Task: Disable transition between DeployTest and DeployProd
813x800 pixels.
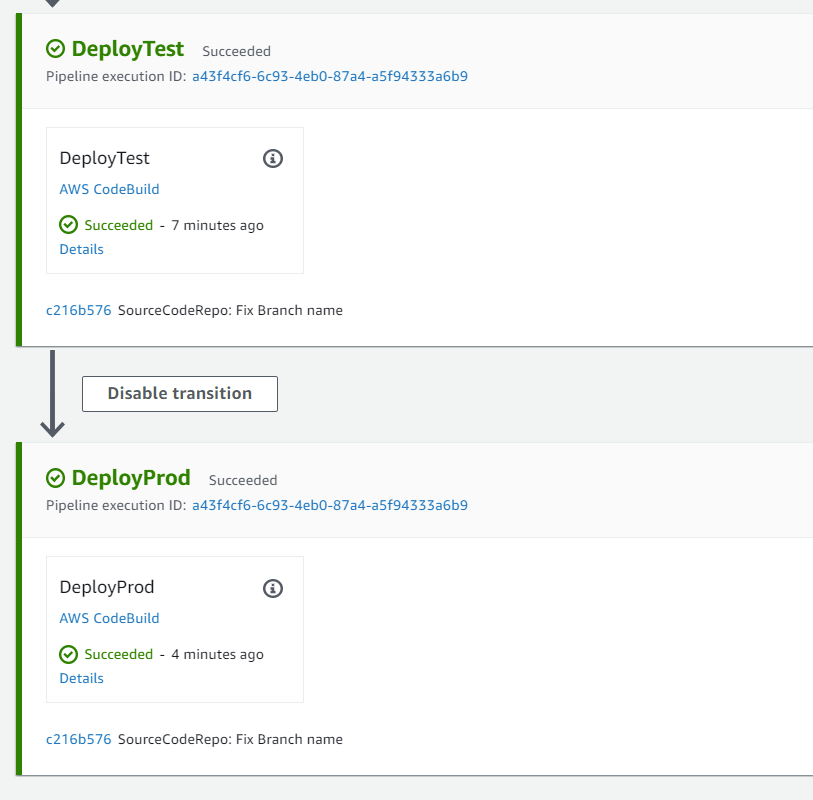Action: (179, 394)
